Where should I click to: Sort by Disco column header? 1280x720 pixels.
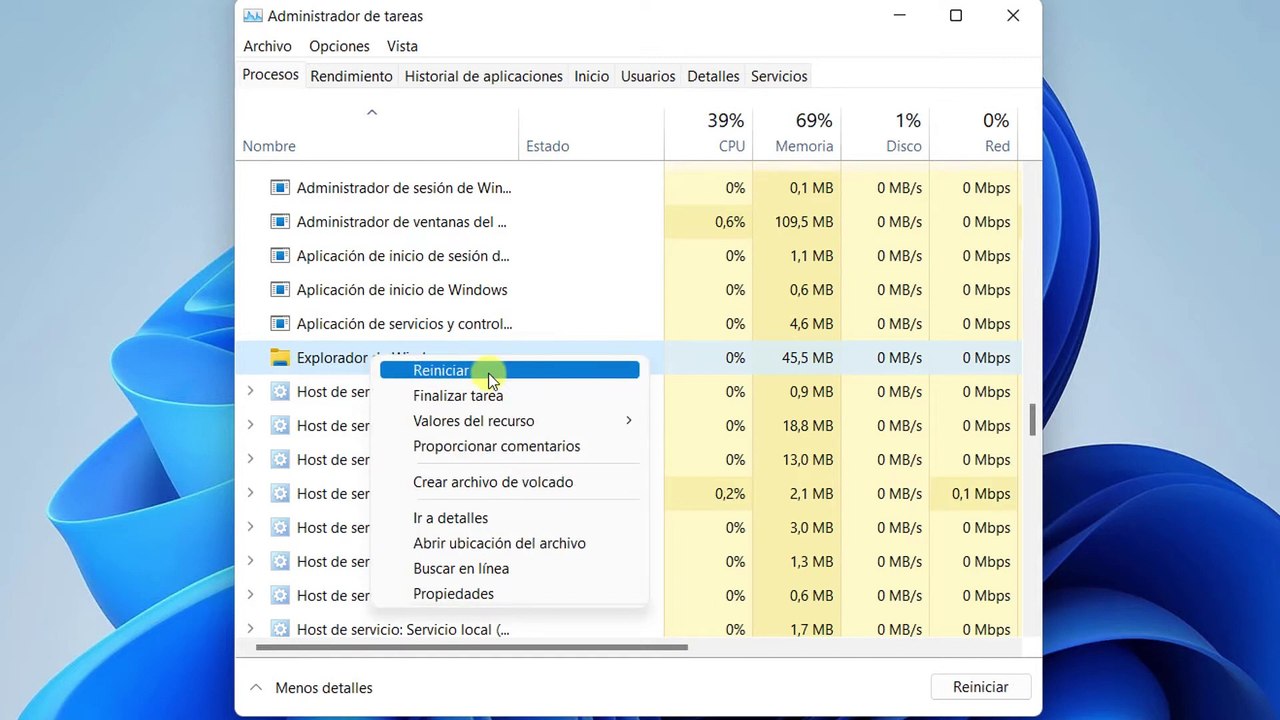(885, 133)
